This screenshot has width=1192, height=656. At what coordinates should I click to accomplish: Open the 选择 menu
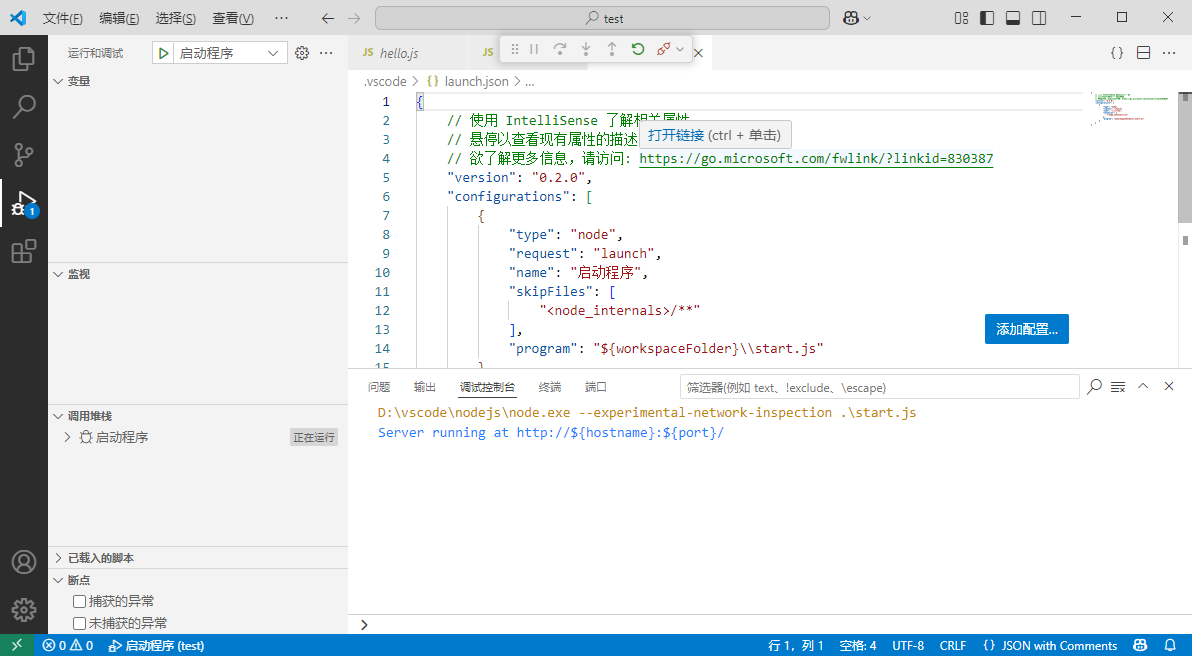[x=176, y=18]
